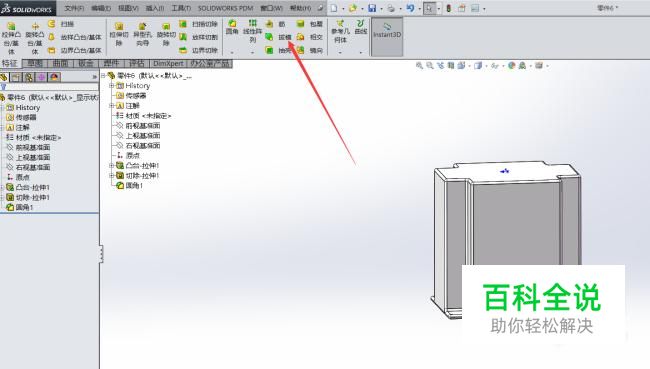Select 材质 <未指定> in the left FeatureManager panel
The width and height of the screenshot is (650, 369).
[x=33, y=137]
